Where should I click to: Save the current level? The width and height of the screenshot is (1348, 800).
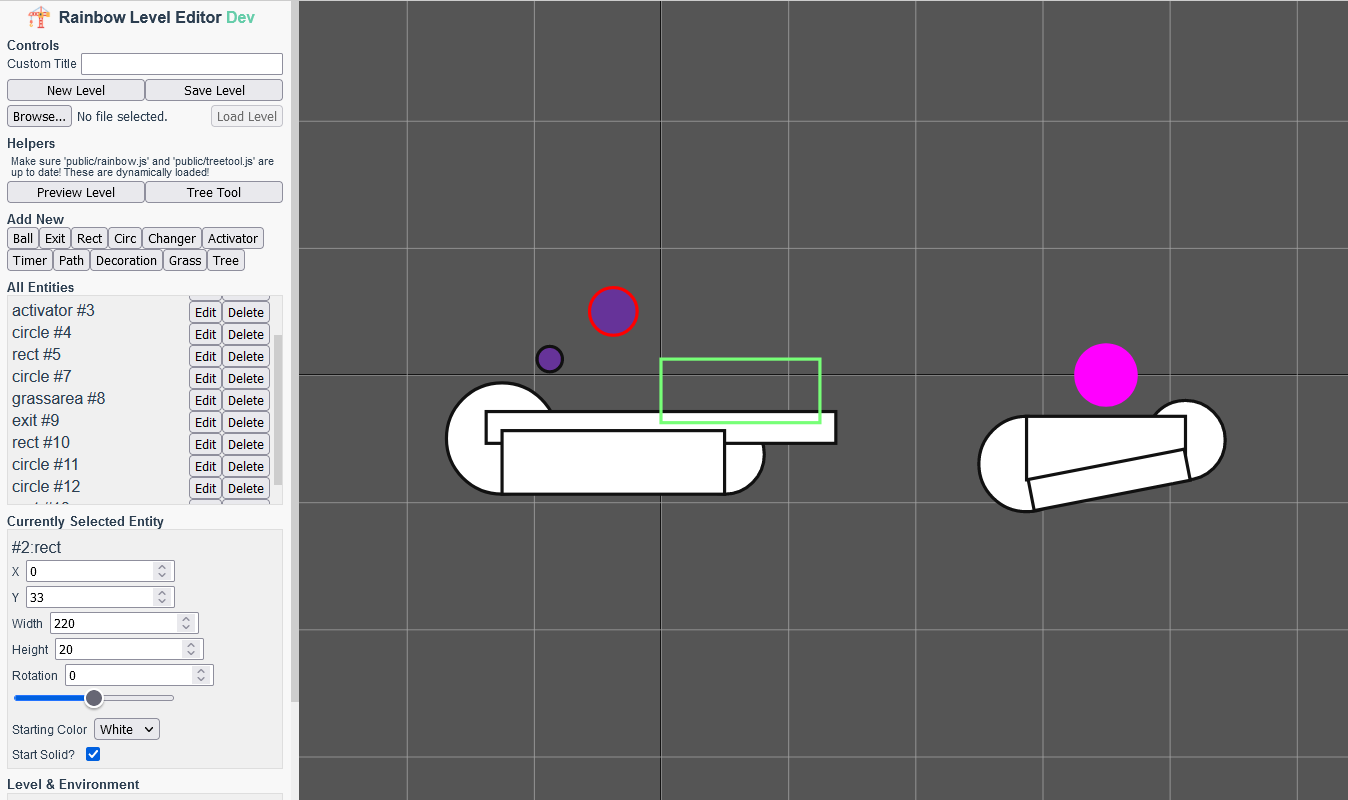click(x=213, y=90)
